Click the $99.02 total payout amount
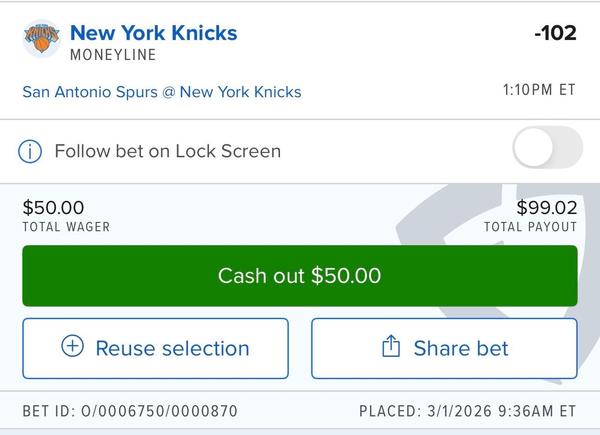 tap(547, 208)
